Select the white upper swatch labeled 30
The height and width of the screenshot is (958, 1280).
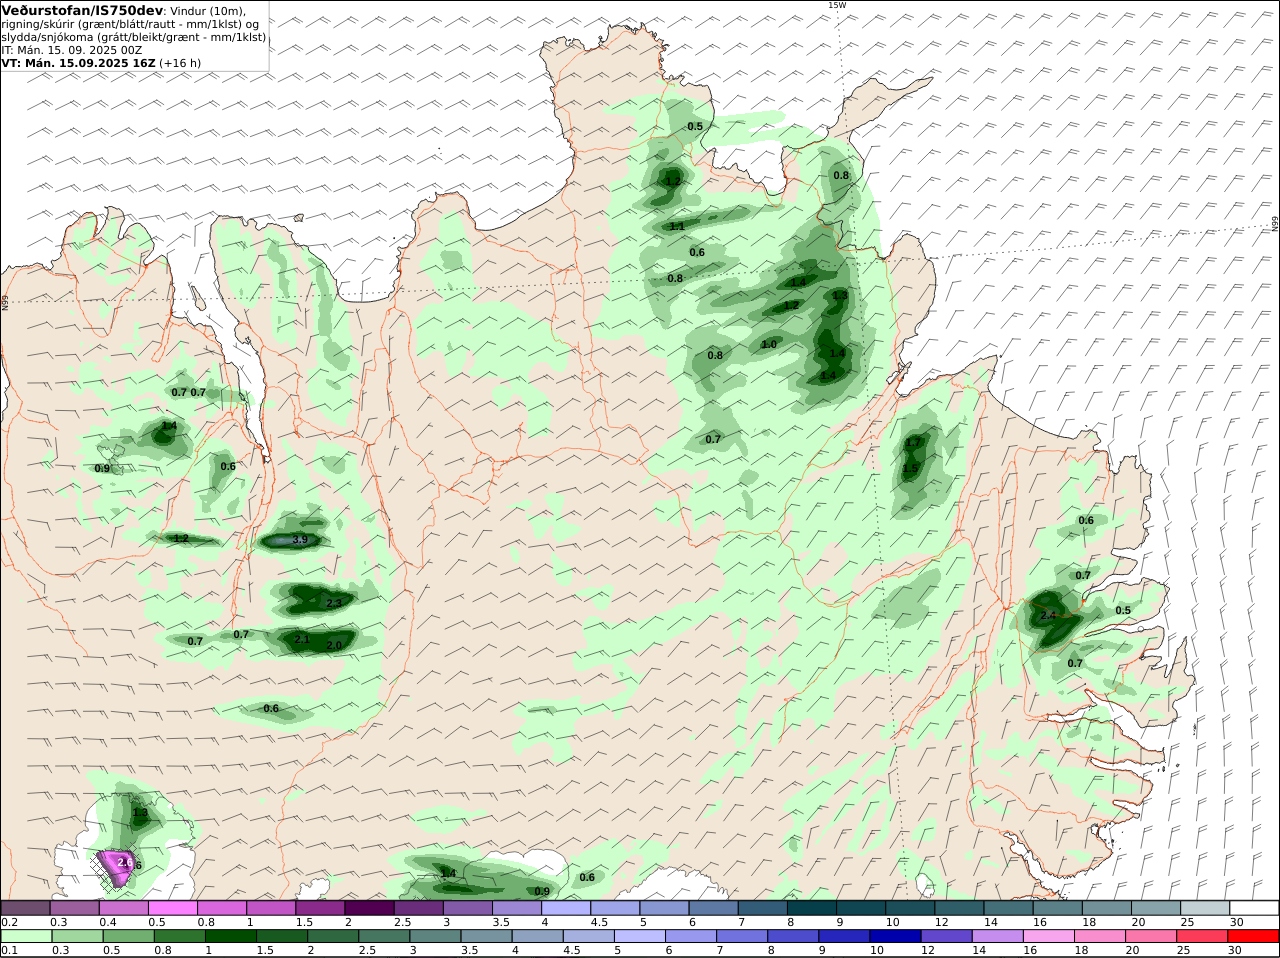pos(1254,907)
